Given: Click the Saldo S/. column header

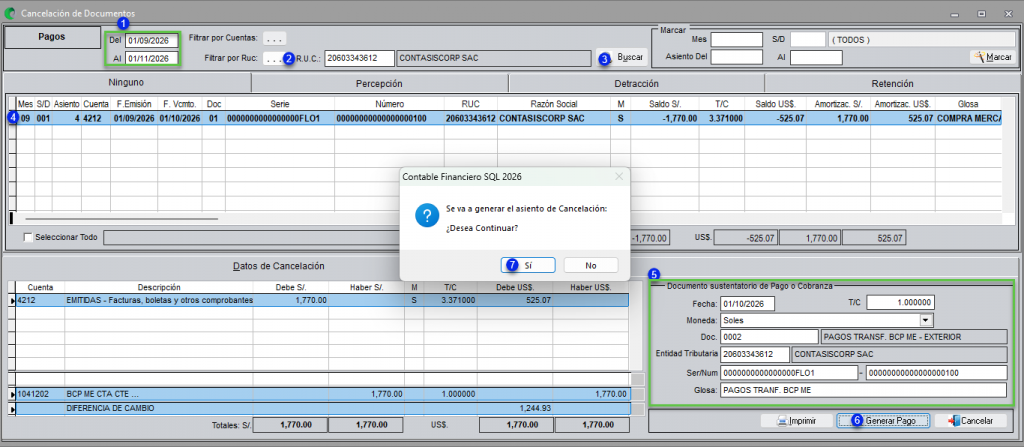Looking at the screenshot, I should coord(664,103).
